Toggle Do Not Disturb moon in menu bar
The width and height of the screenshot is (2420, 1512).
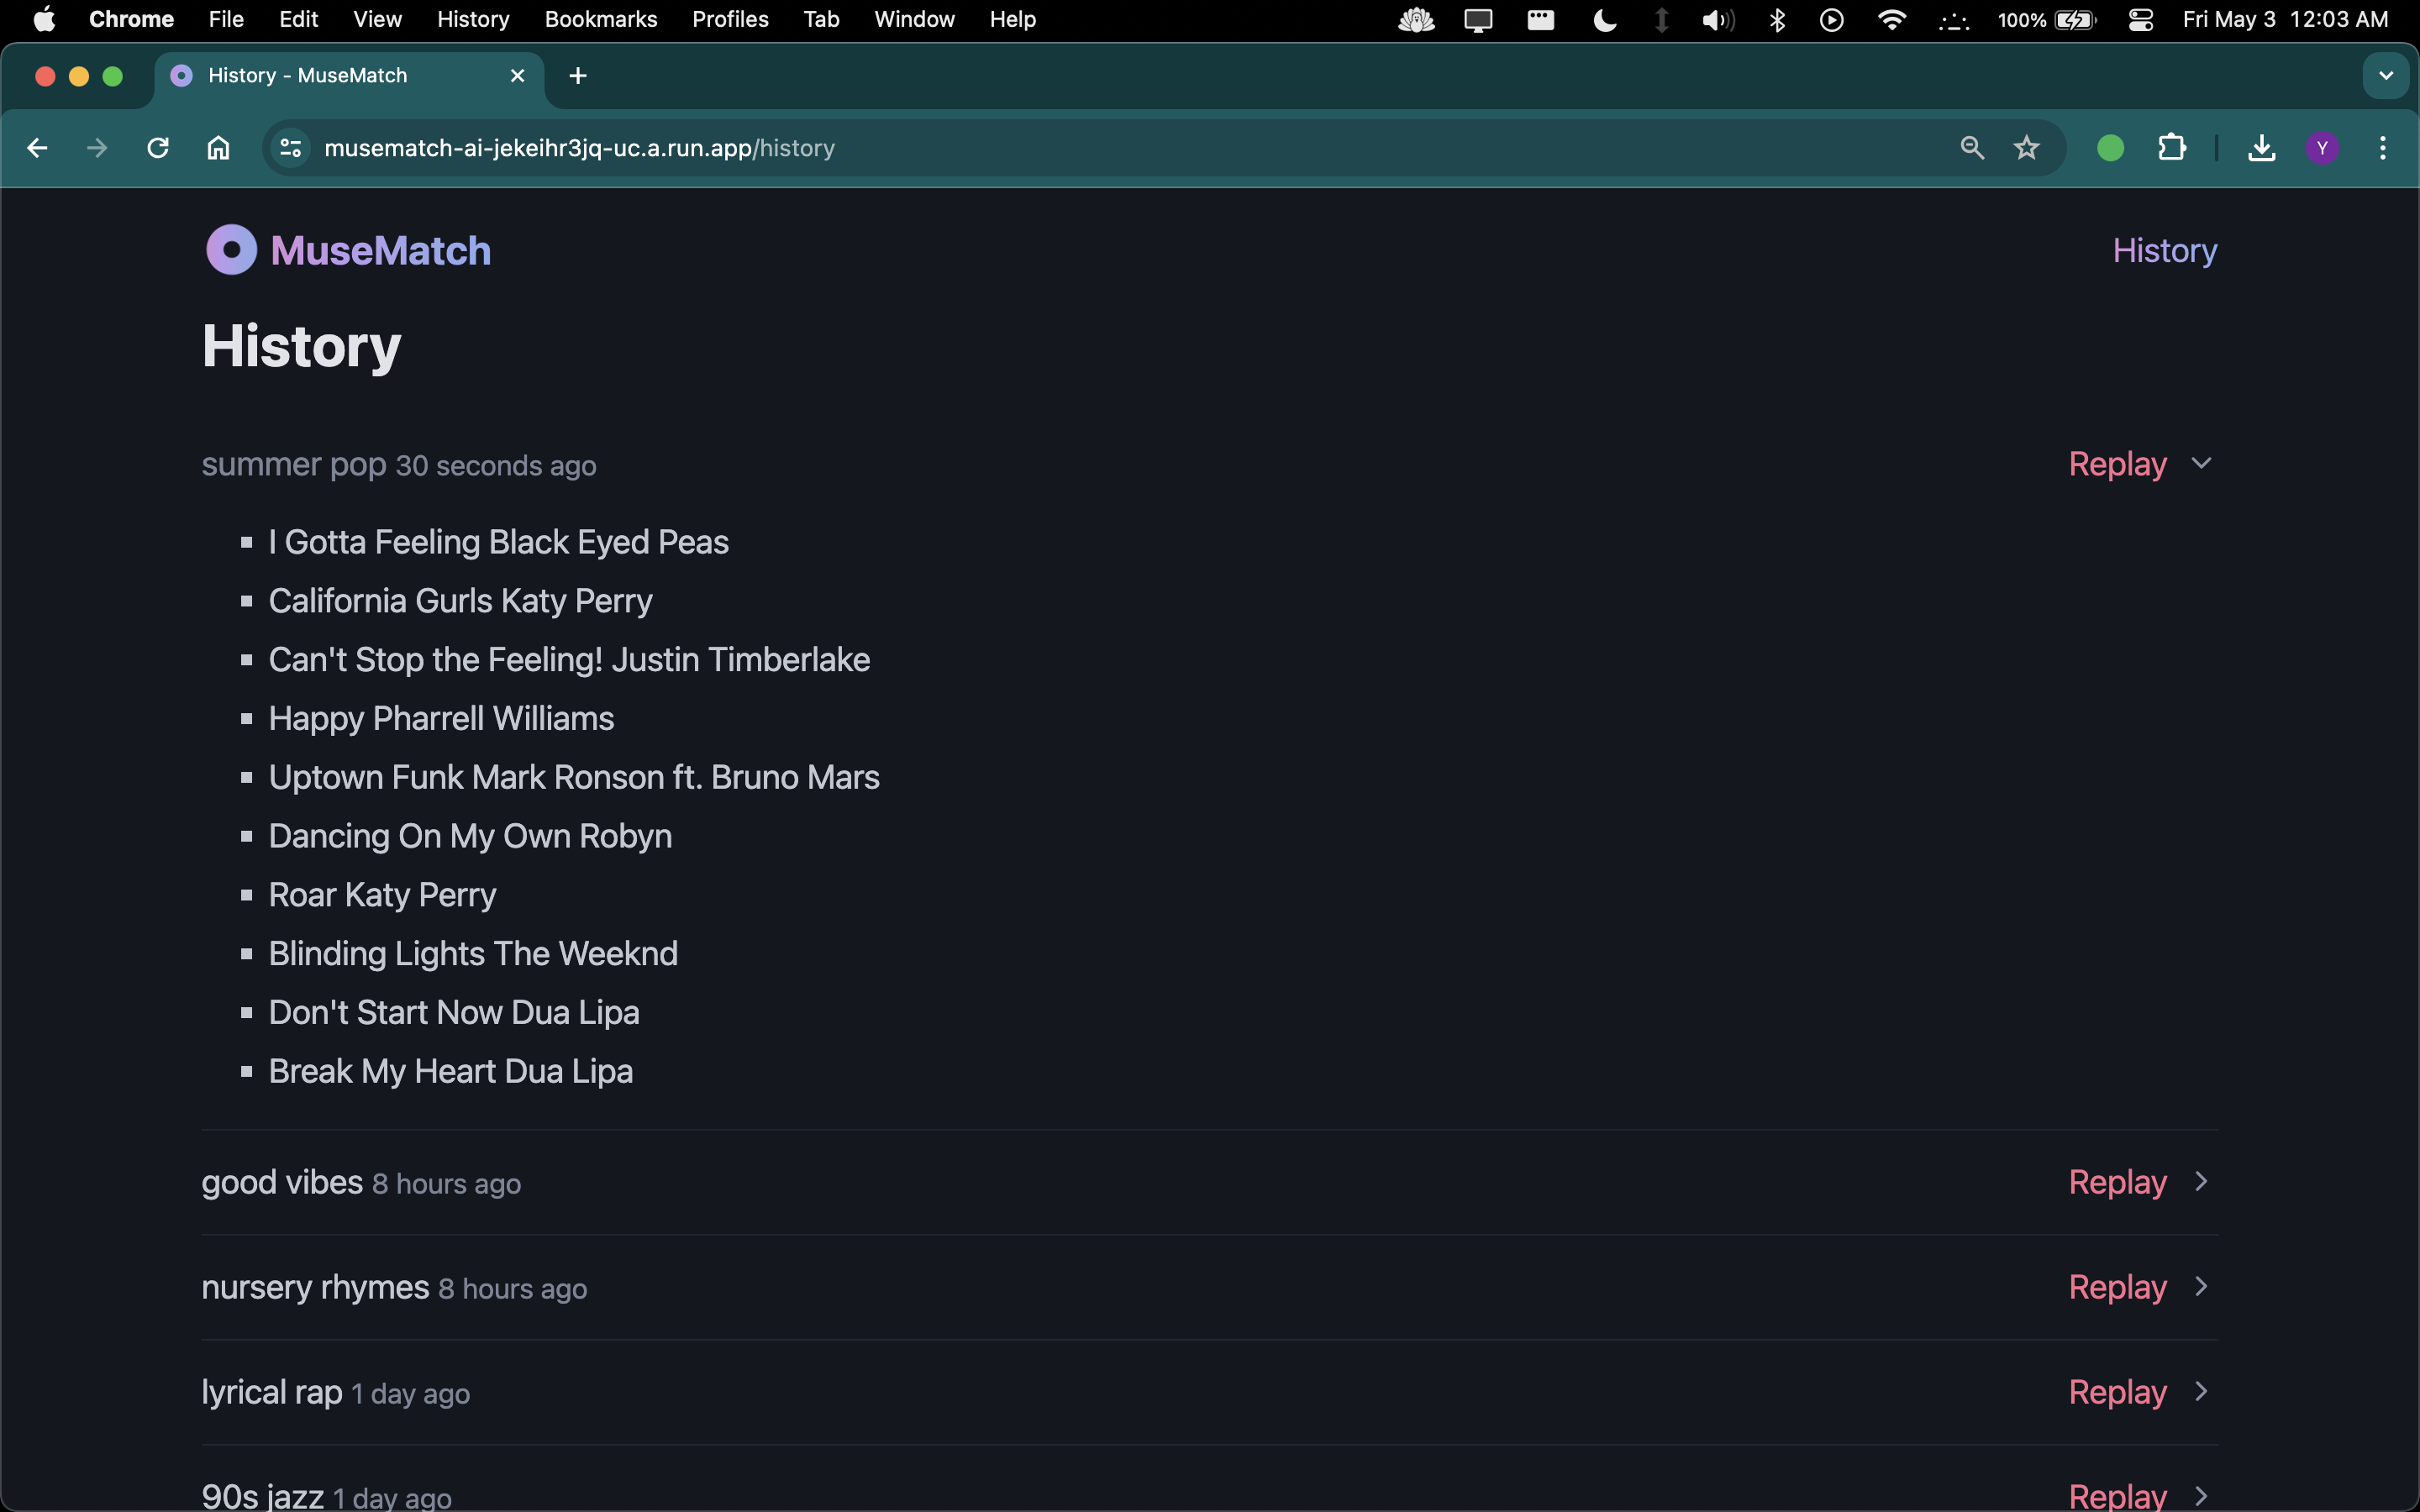[x=1604, y=20]
